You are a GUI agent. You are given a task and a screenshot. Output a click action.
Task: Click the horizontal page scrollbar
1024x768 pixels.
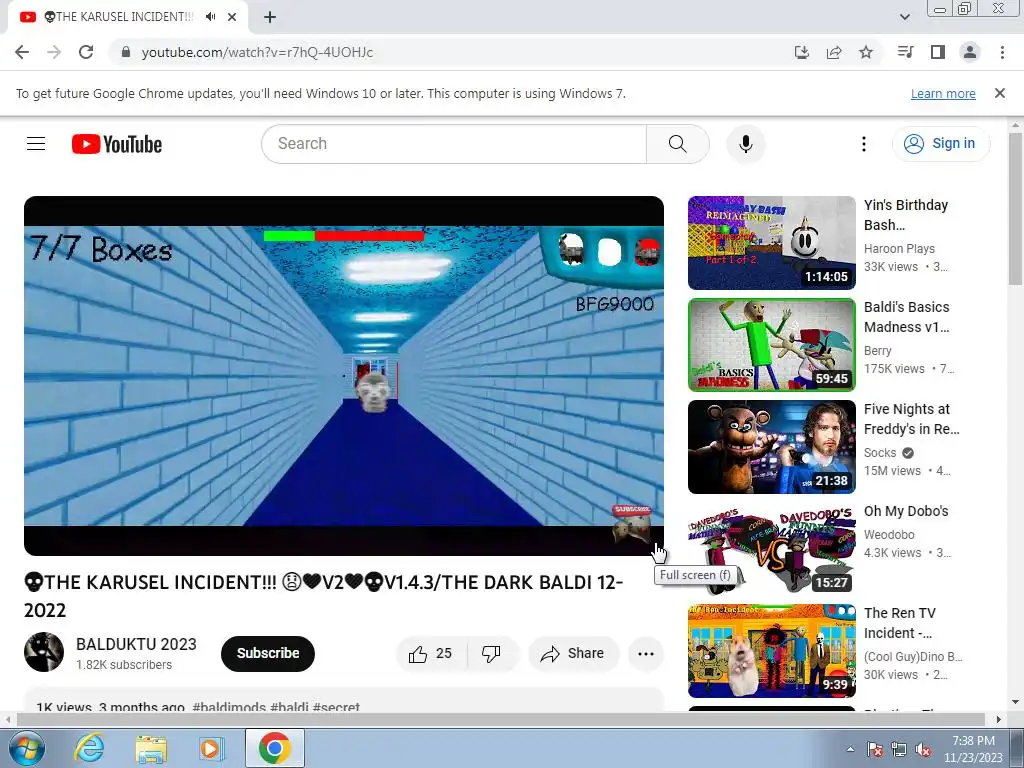point(503,719)
